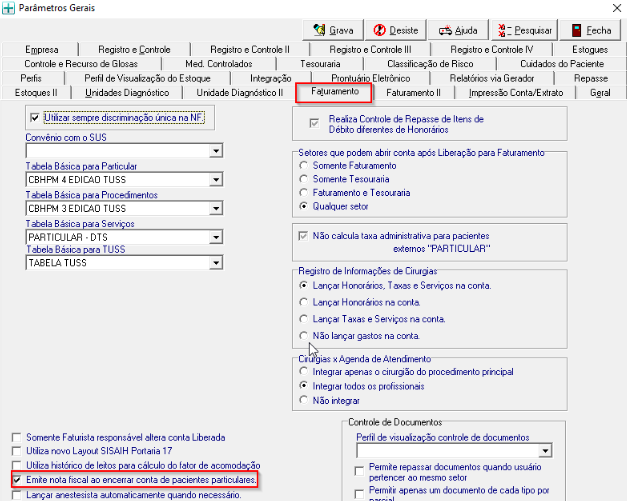Click the Fecha door icon
The image size is (627, 501).
coord(576,30)
